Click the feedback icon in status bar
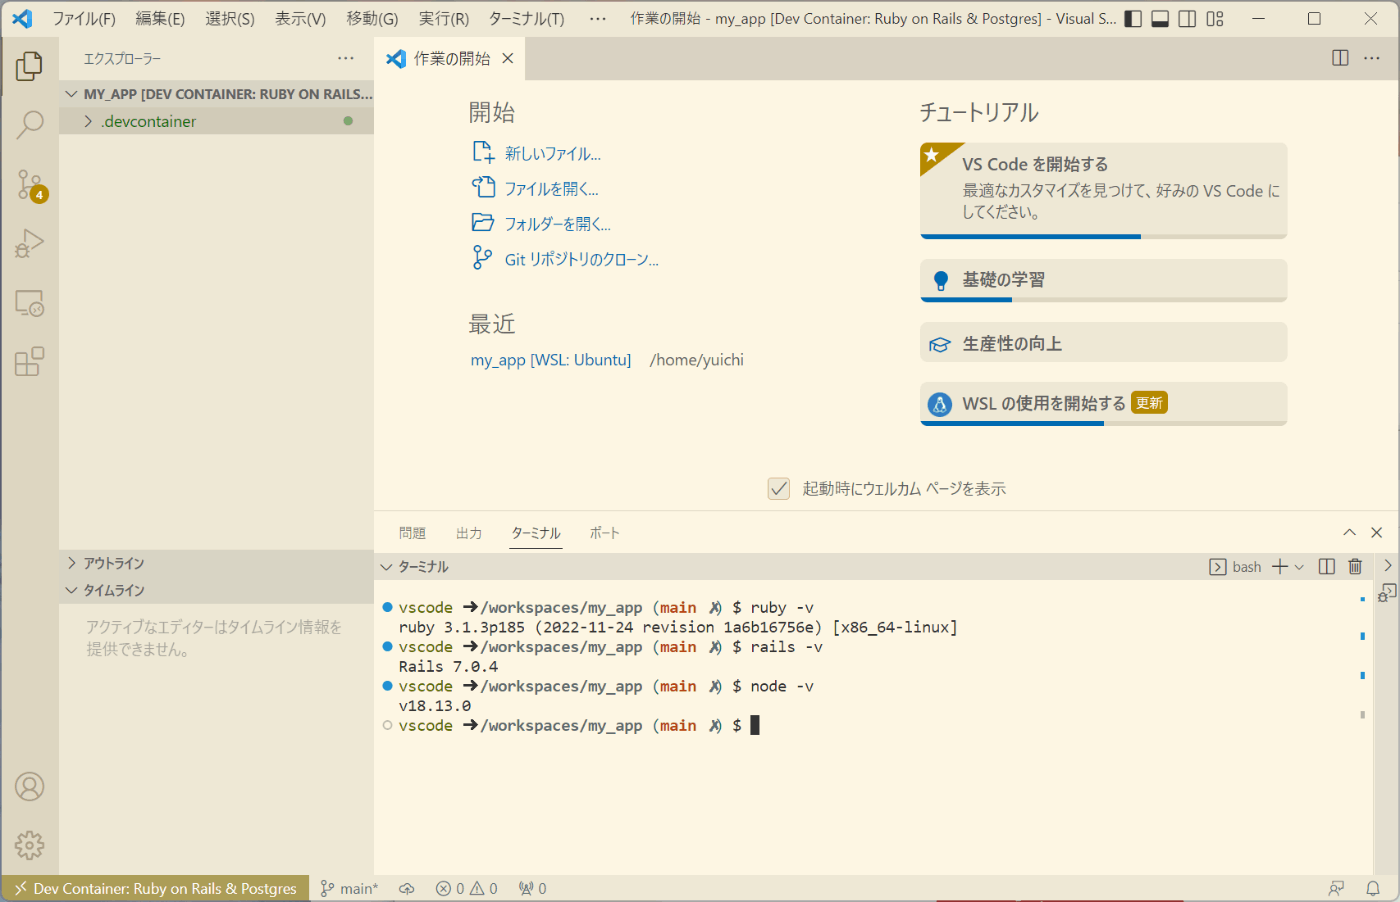The image size is (1400, 902). [1336, 888]
